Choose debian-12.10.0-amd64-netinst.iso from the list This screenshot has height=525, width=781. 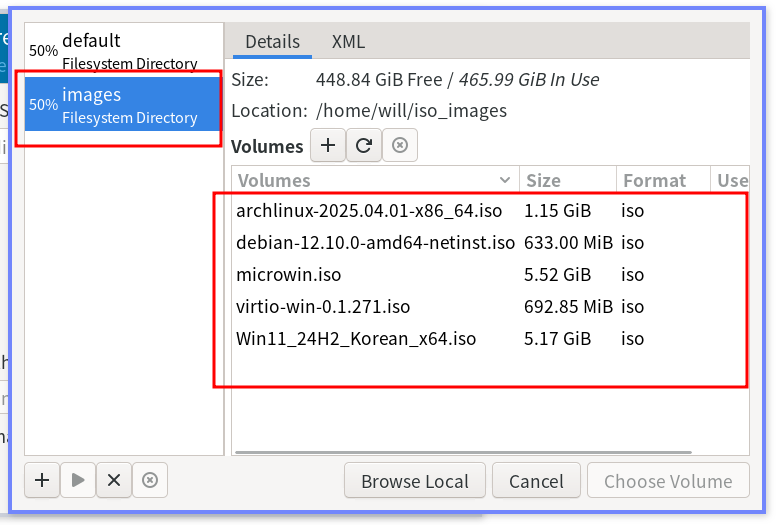pyautogui.click(x=375, y=243)
